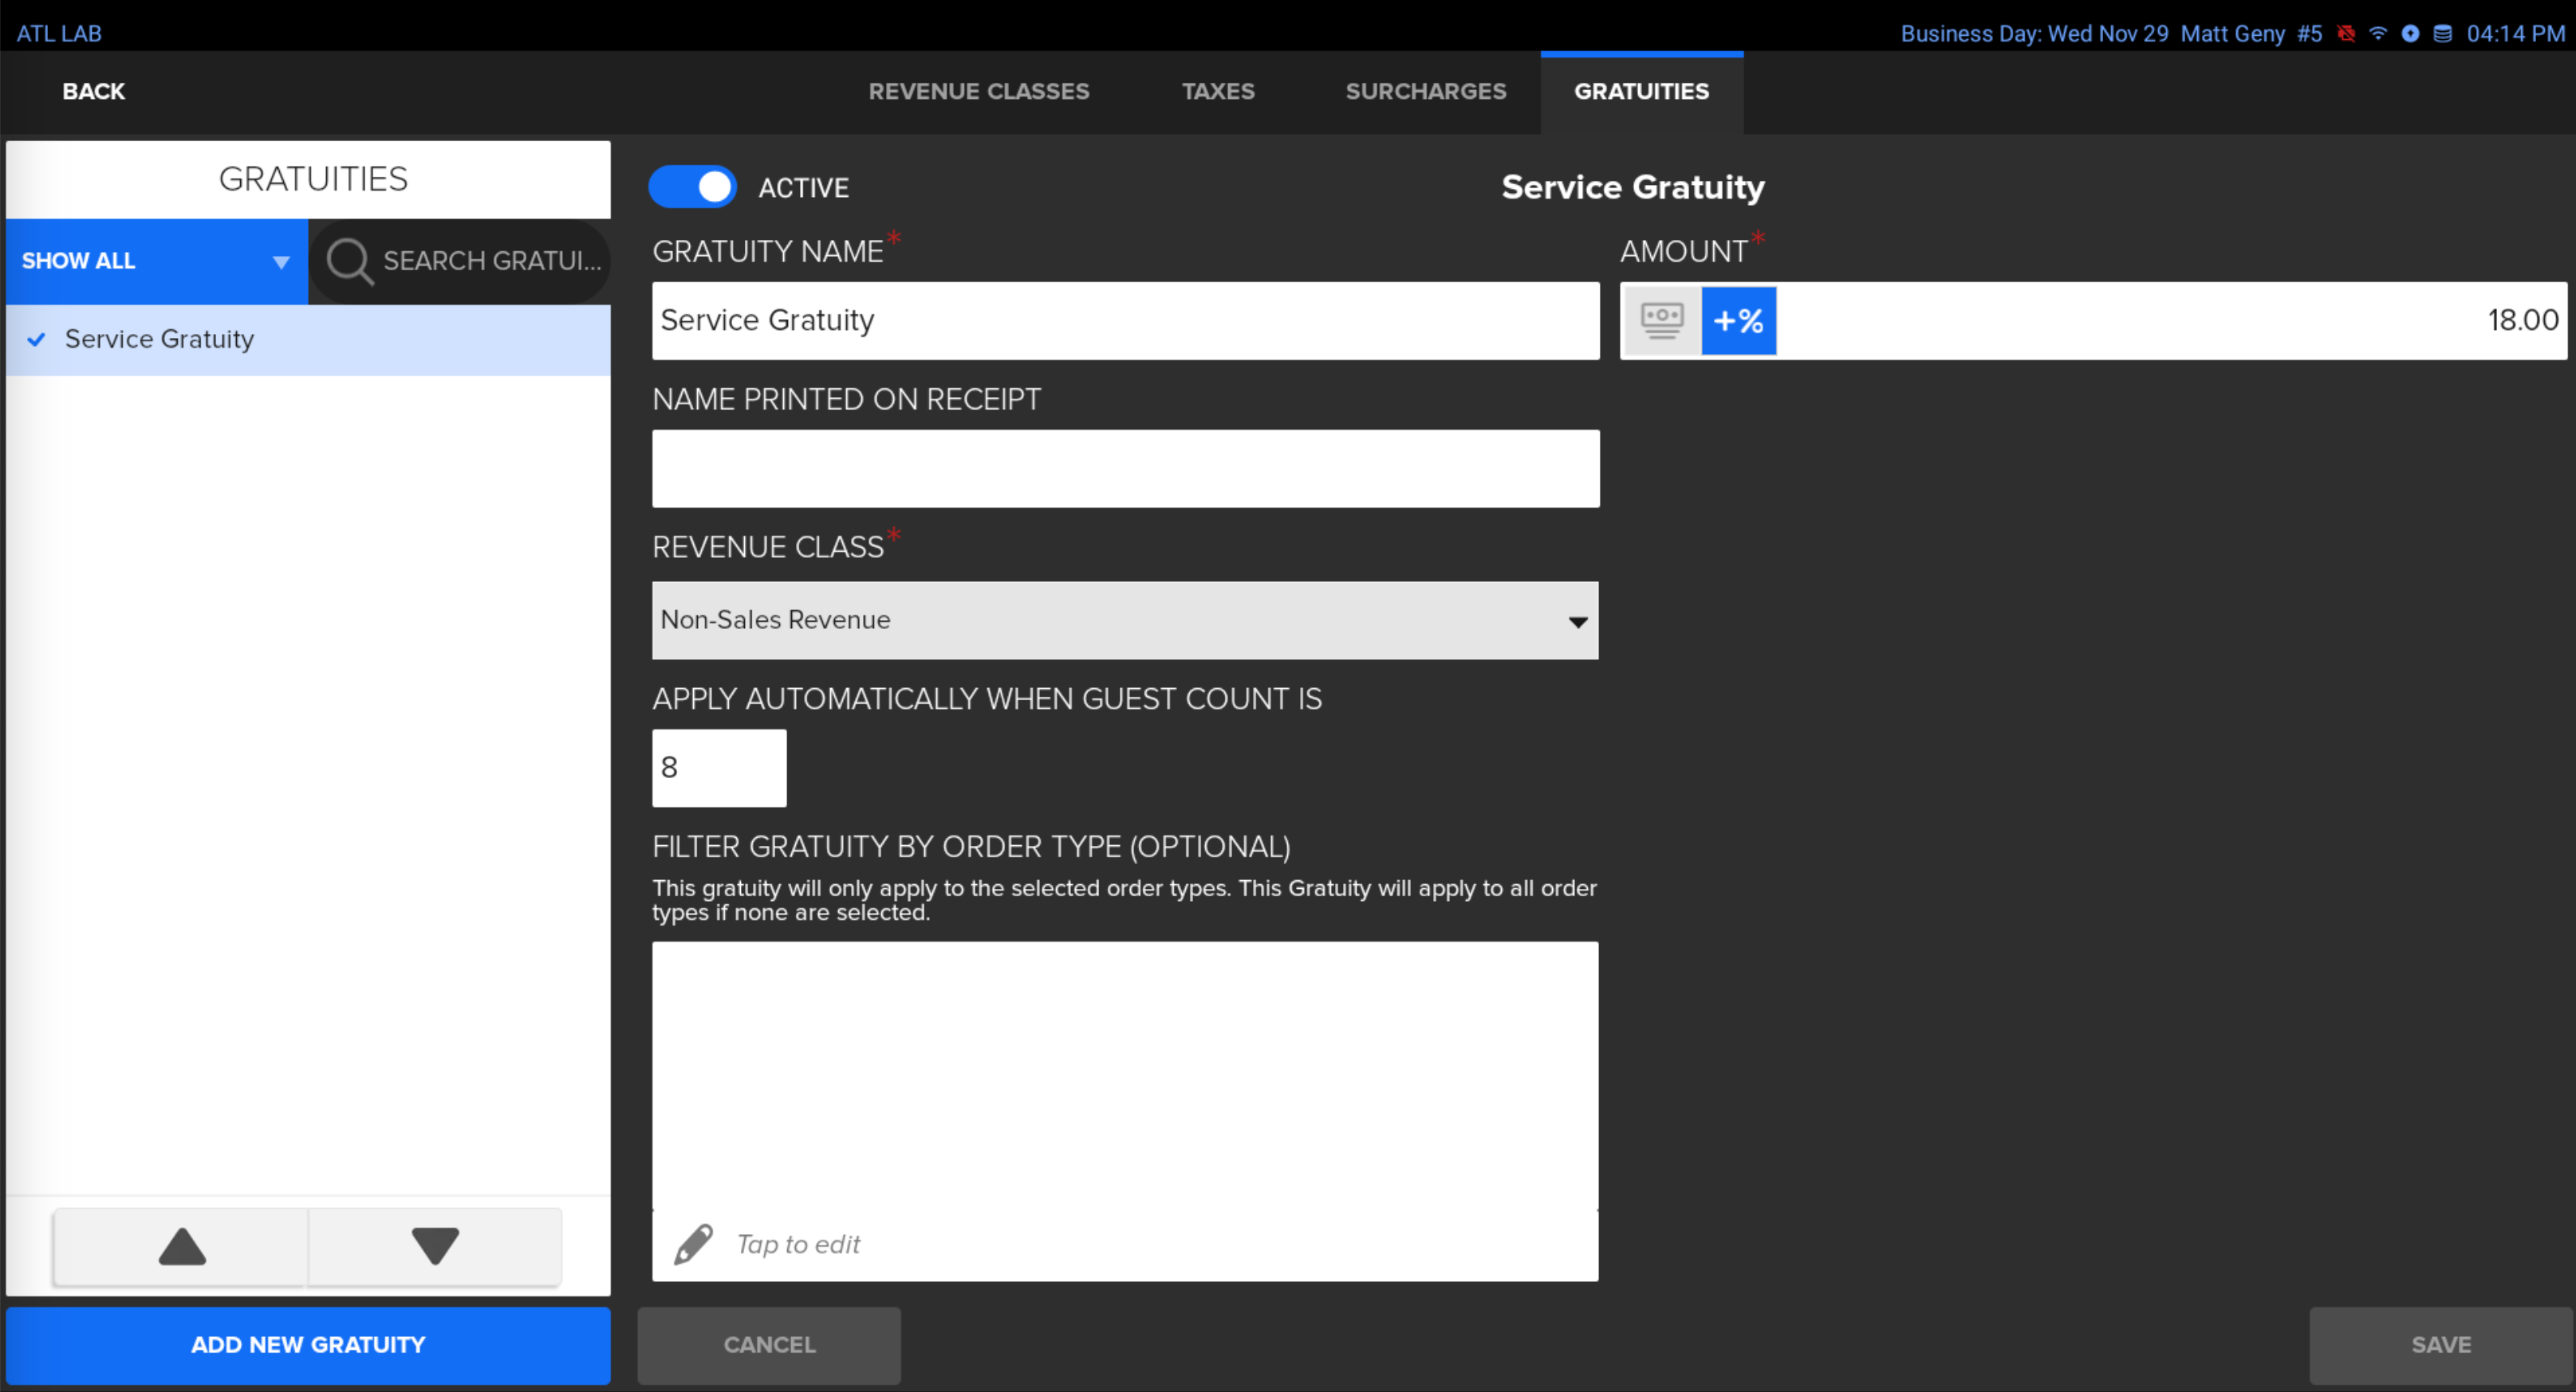Click the SHOW ALL dropdown arrow
This screenshot has height=1392, width=2576.
click(x=278, y=261)
